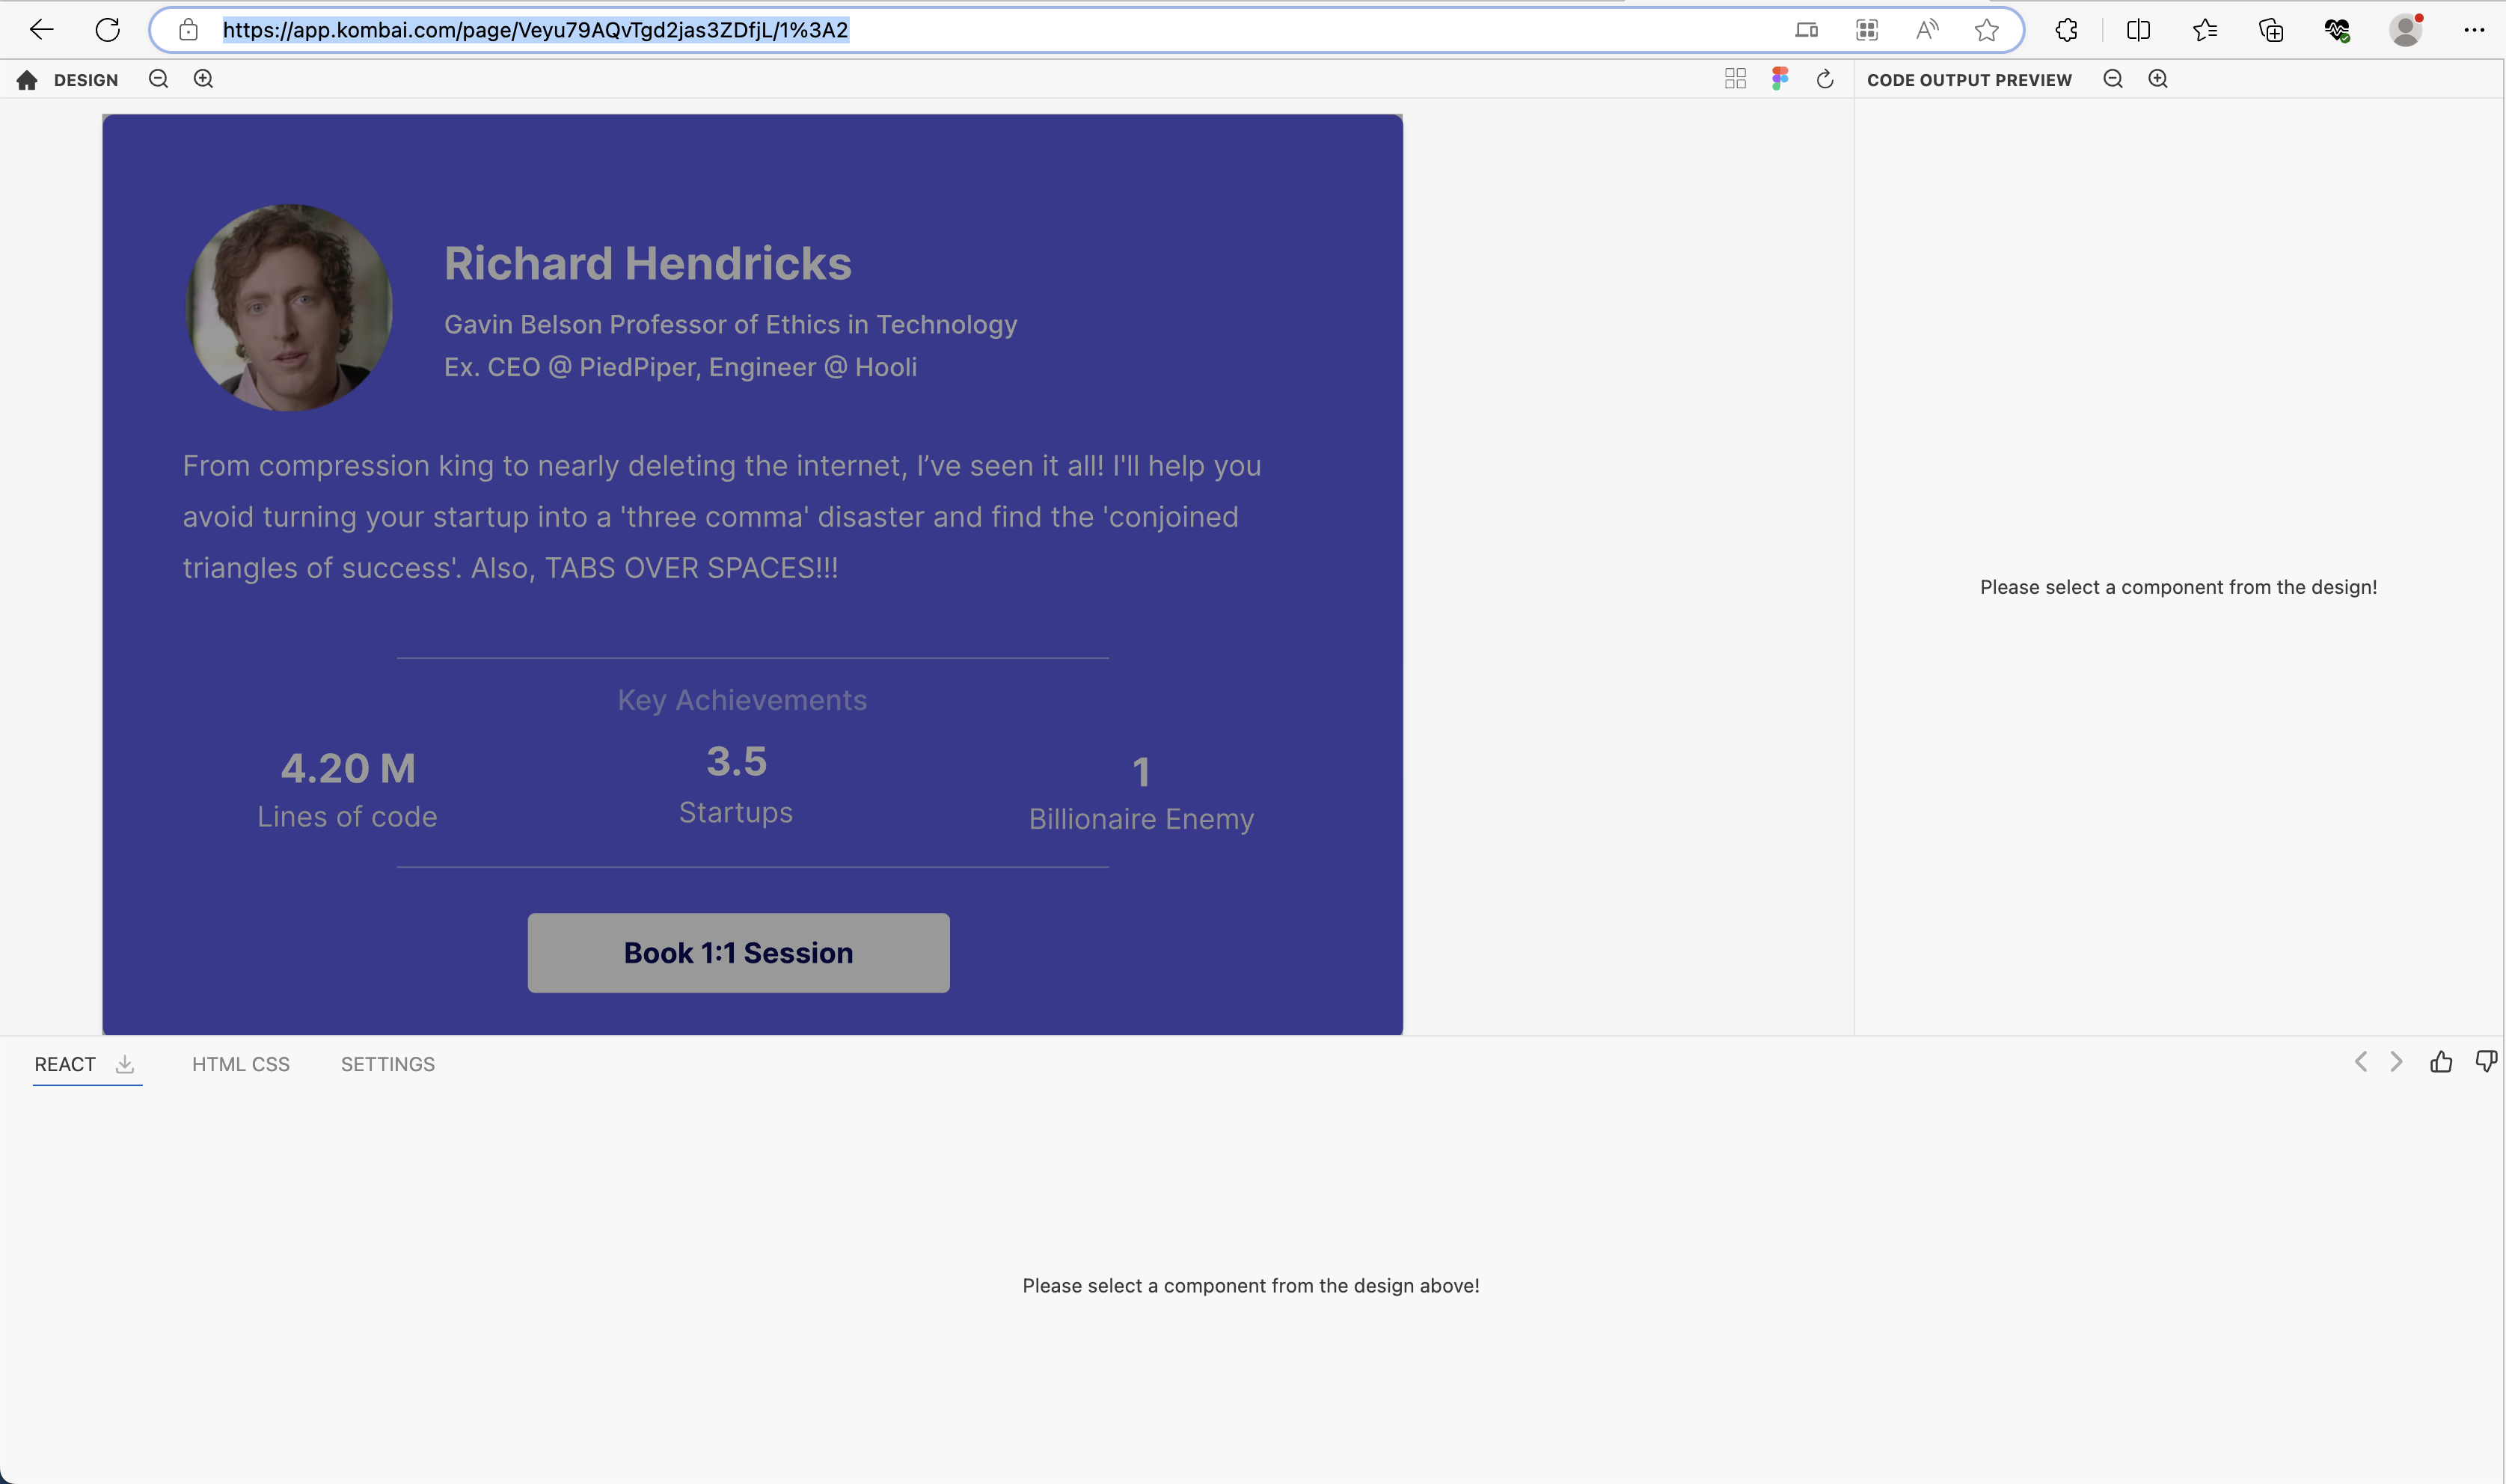Open the Figma icon
Image resolution: width=2506 pixels, height=1484 pixels.
pos(1780,79)
